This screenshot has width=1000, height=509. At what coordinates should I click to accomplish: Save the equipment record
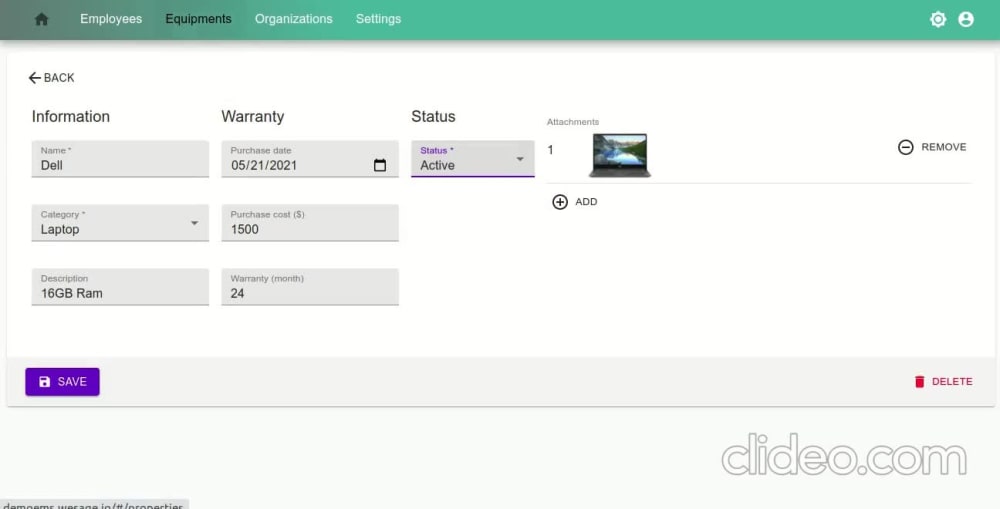click(62, 381)
